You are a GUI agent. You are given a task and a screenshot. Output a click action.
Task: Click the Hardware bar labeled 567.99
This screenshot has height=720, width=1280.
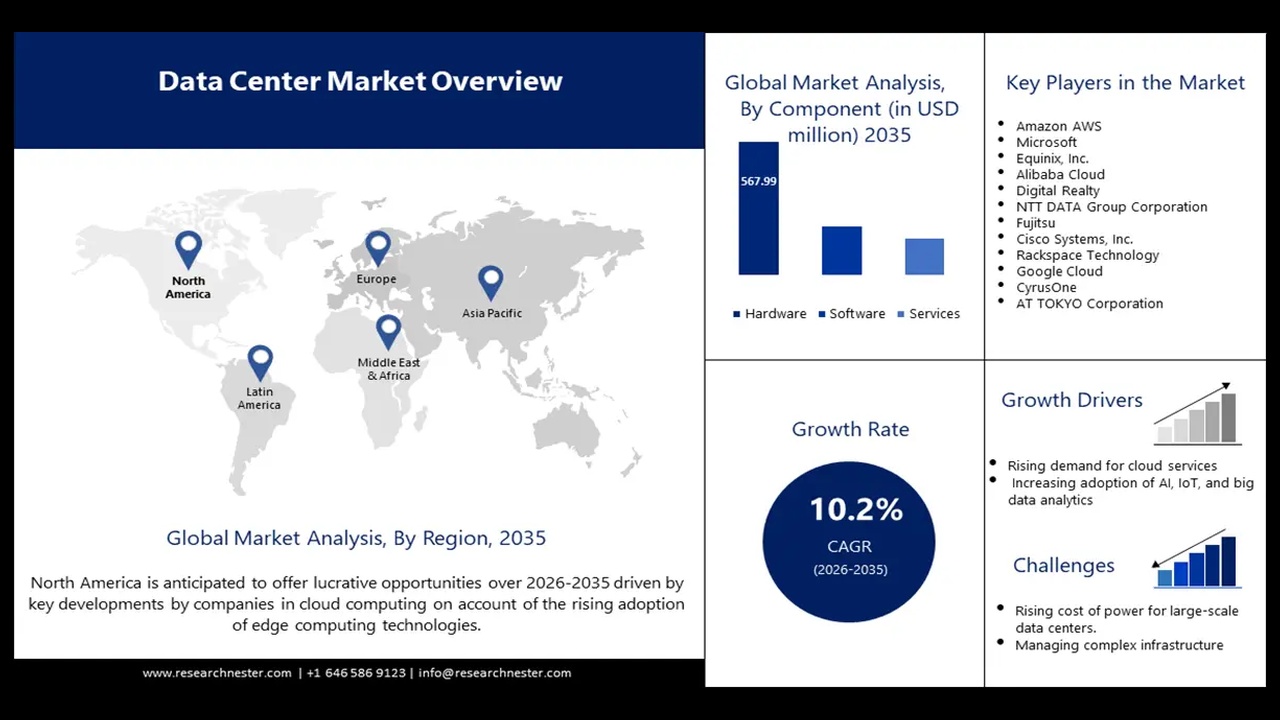pyautogui.click(x=758, y=208)
